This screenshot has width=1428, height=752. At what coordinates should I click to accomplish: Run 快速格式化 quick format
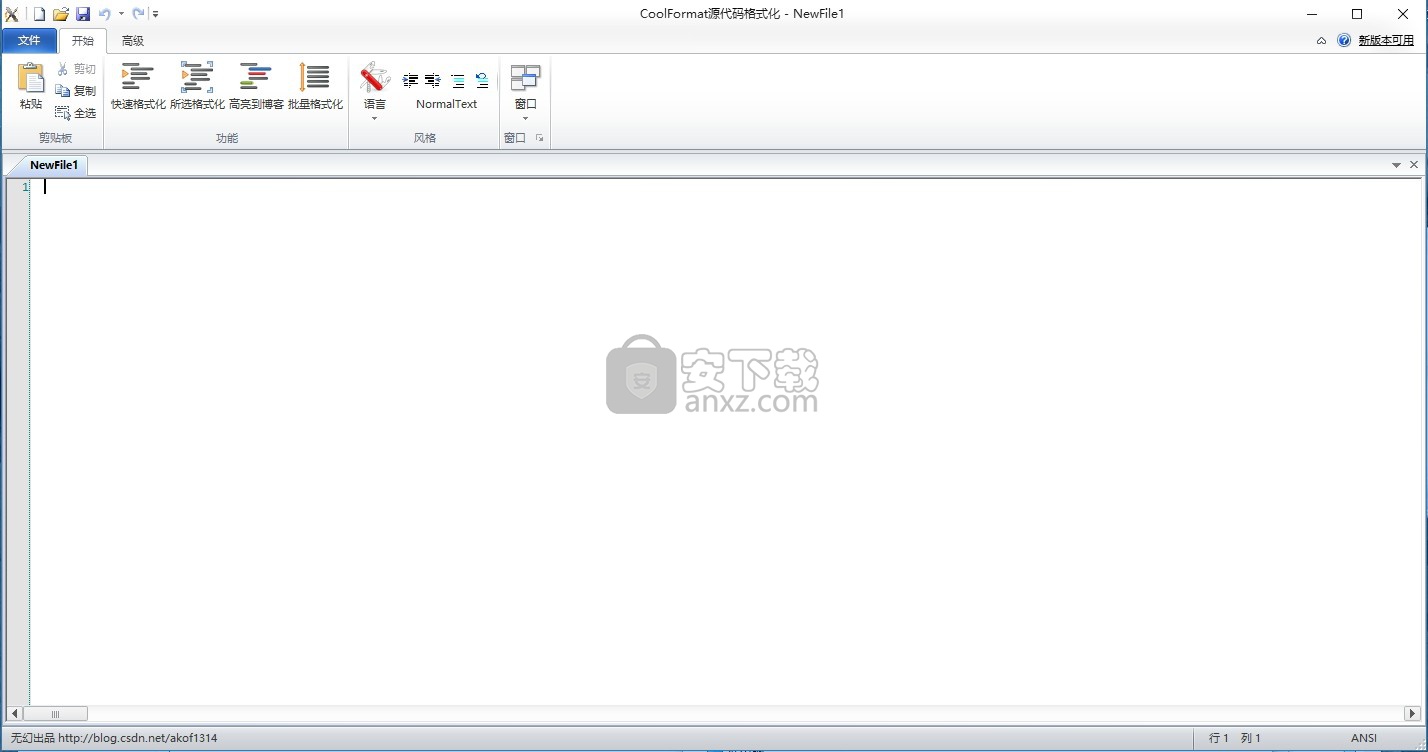coord(138,86)
